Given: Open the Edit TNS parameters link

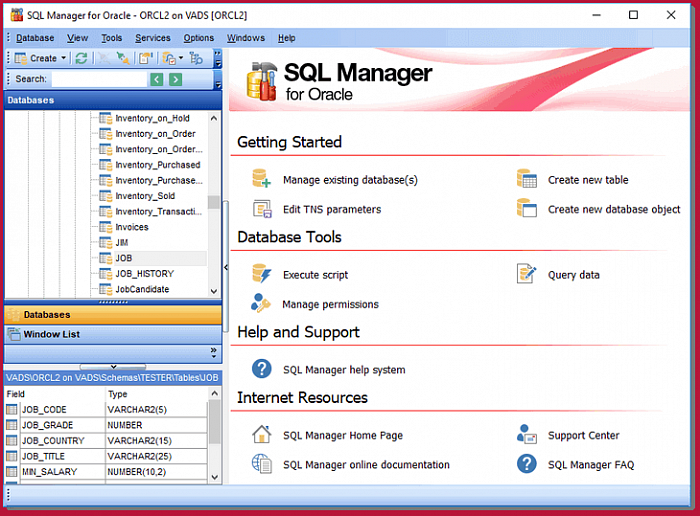Looking at the screenshot, I should click(x=332, y=209).
